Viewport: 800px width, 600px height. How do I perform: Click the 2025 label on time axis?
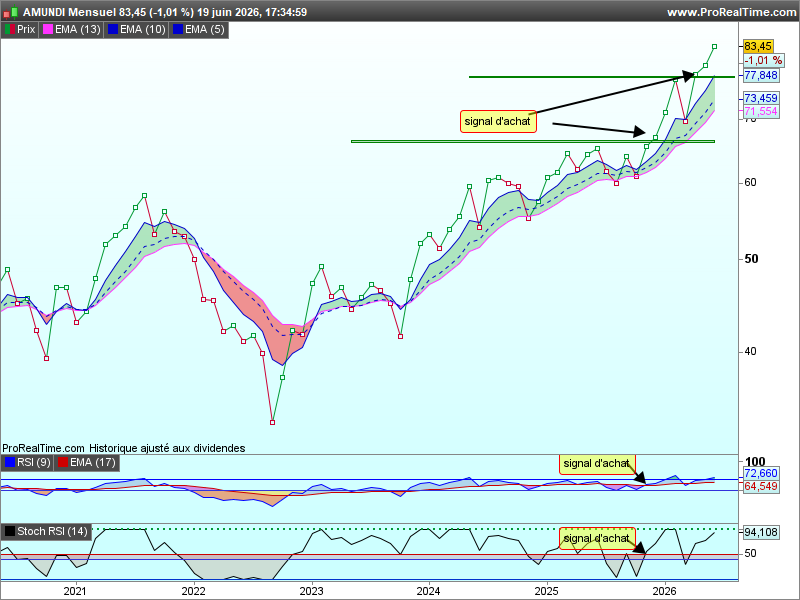546,591
